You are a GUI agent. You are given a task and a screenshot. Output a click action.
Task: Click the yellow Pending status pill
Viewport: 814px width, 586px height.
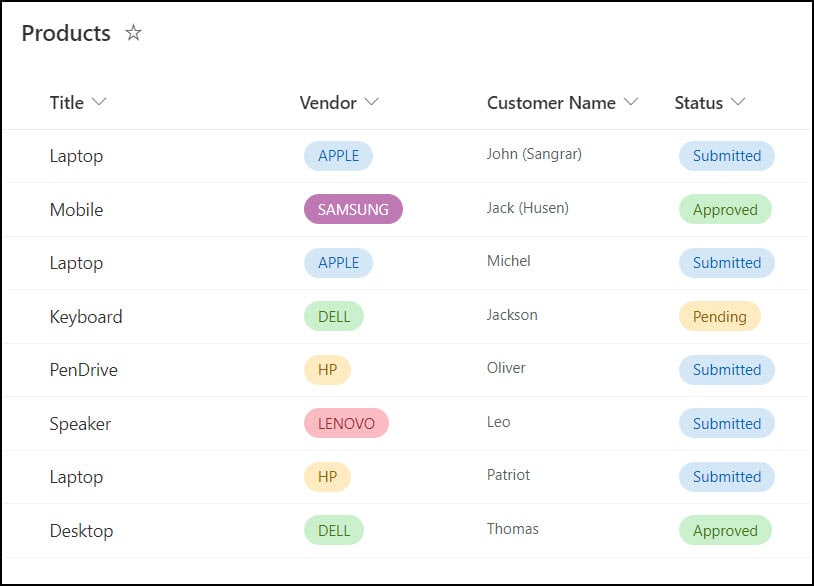pos(720,316)
